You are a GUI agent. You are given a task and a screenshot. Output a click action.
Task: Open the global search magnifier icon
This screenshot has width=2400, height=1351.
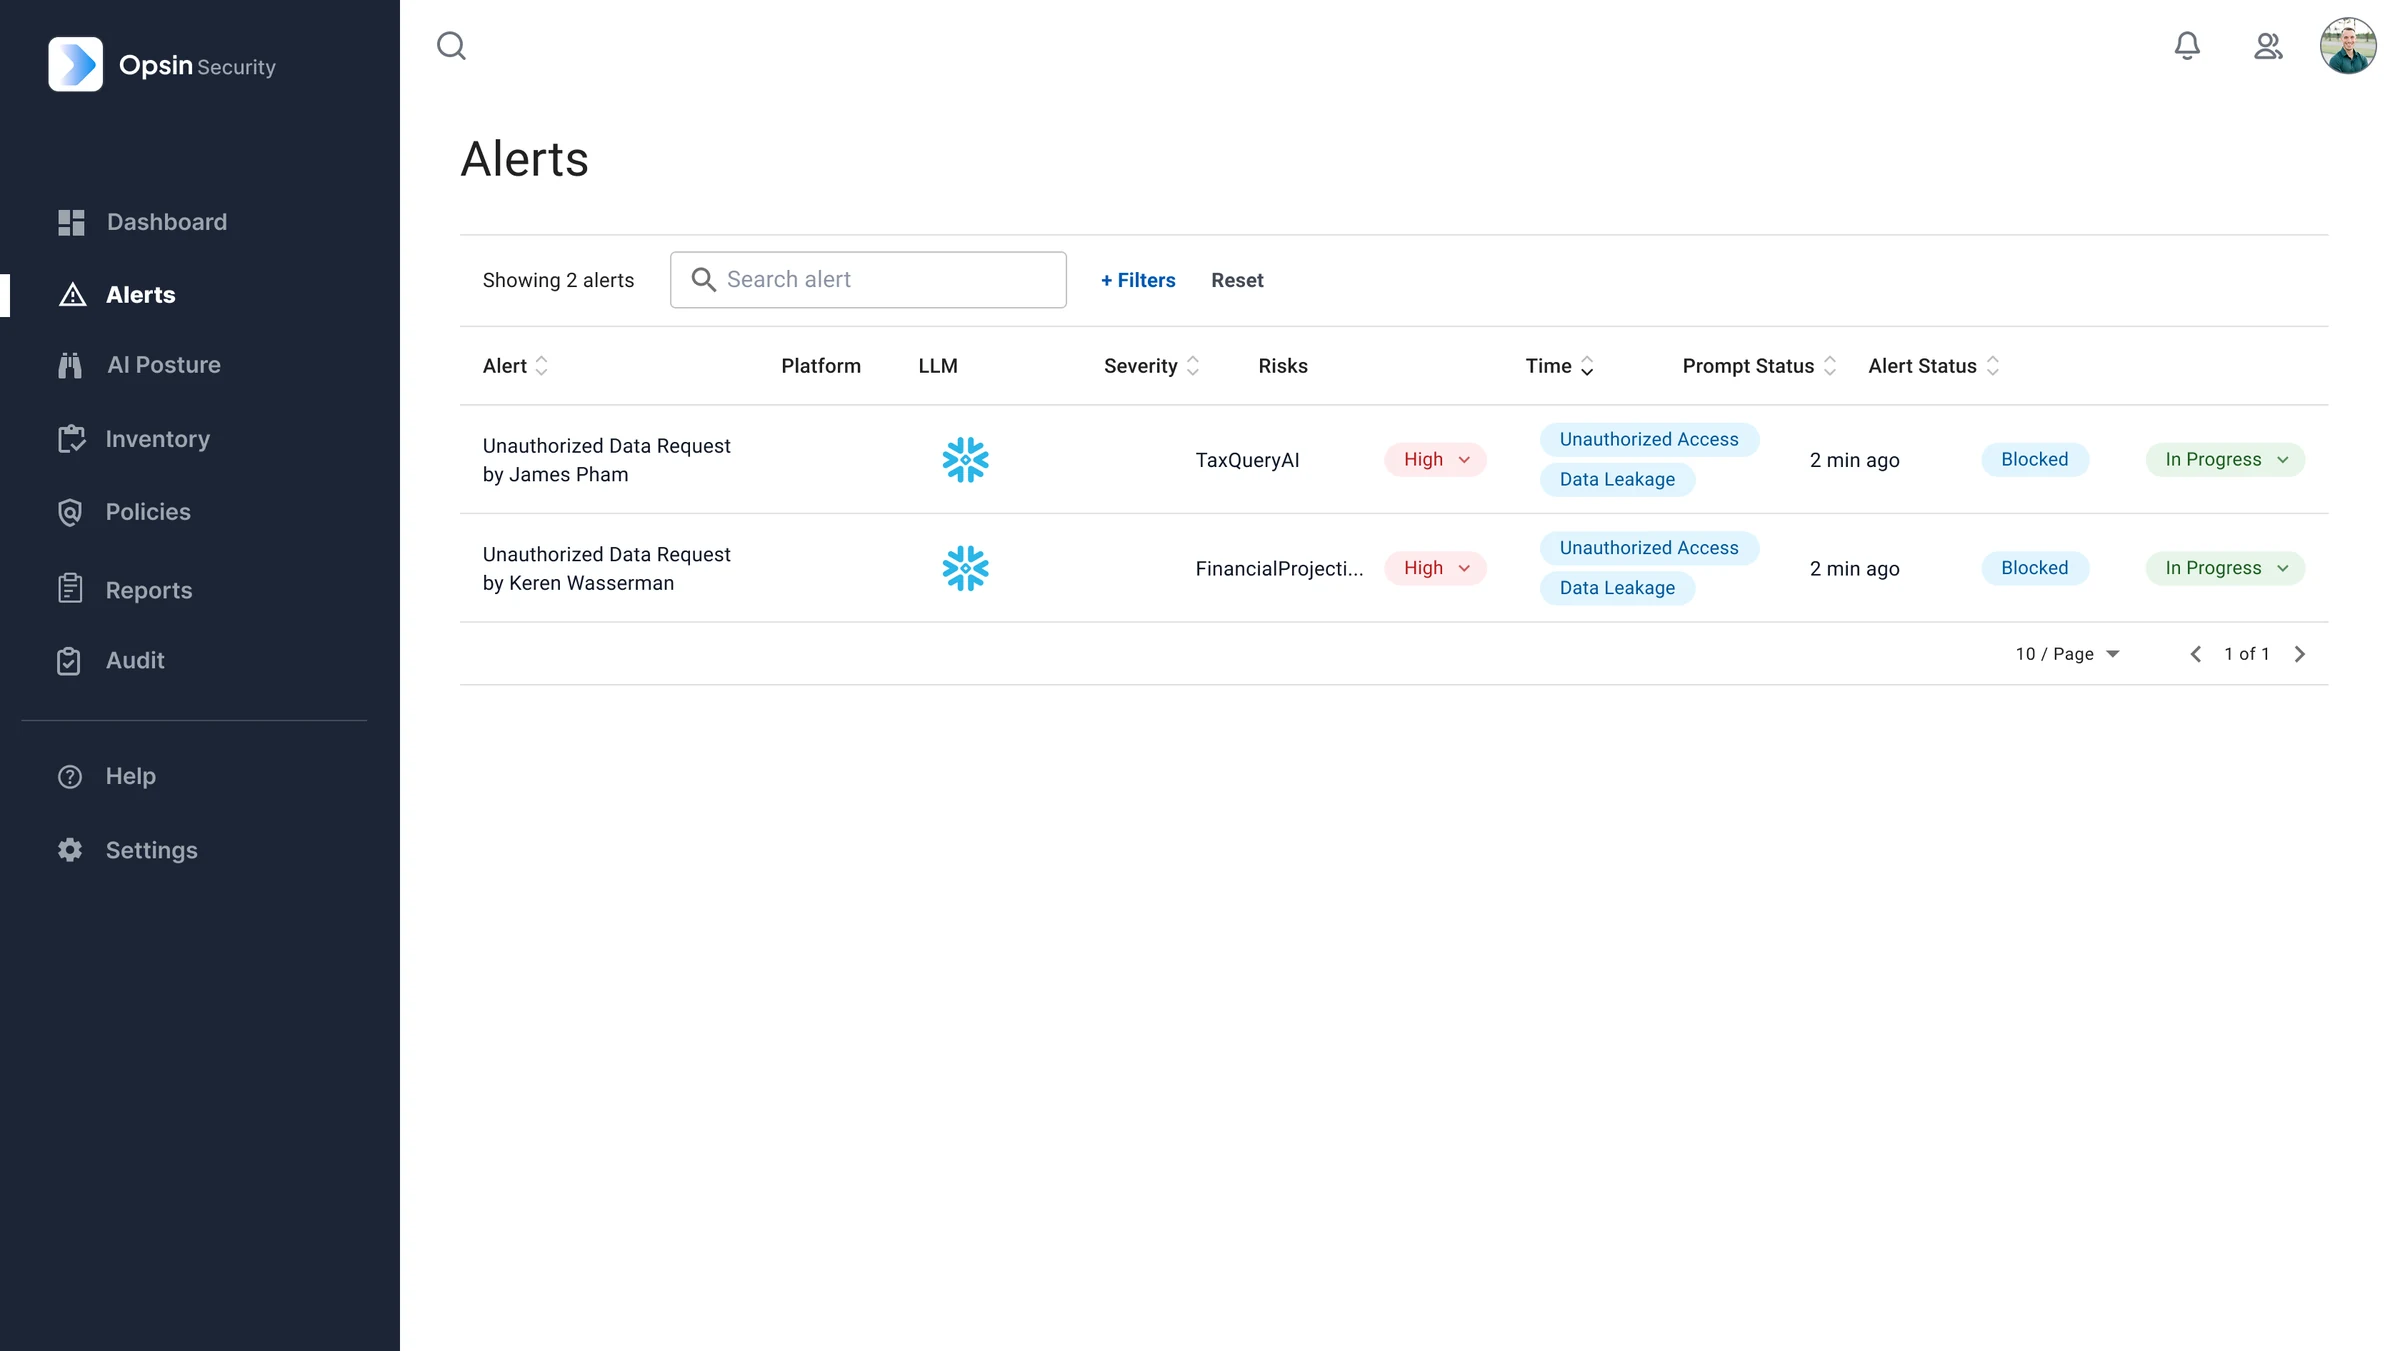452,46
